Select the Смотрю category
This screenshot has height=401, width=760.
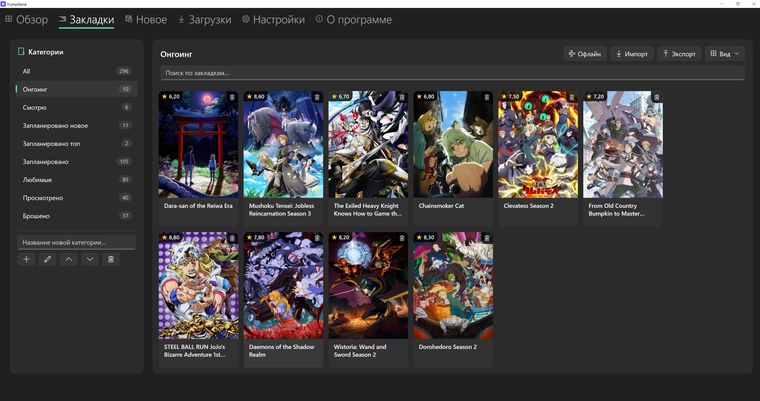[x=77, y=107]
